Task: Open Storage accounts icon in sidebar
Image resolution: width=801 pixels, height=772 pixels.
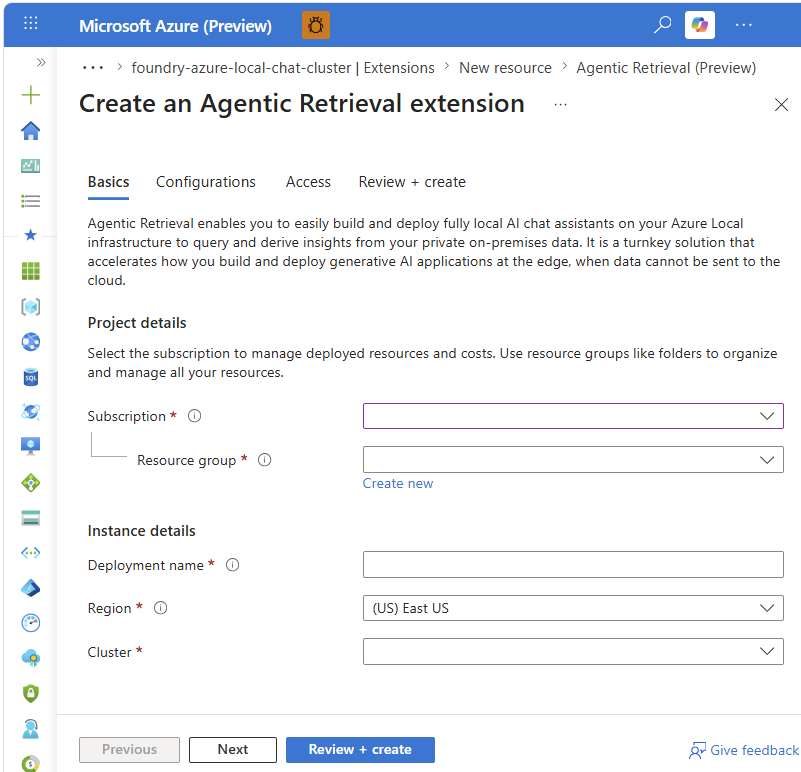Action: pyautogui.click(x=31, y=518)
